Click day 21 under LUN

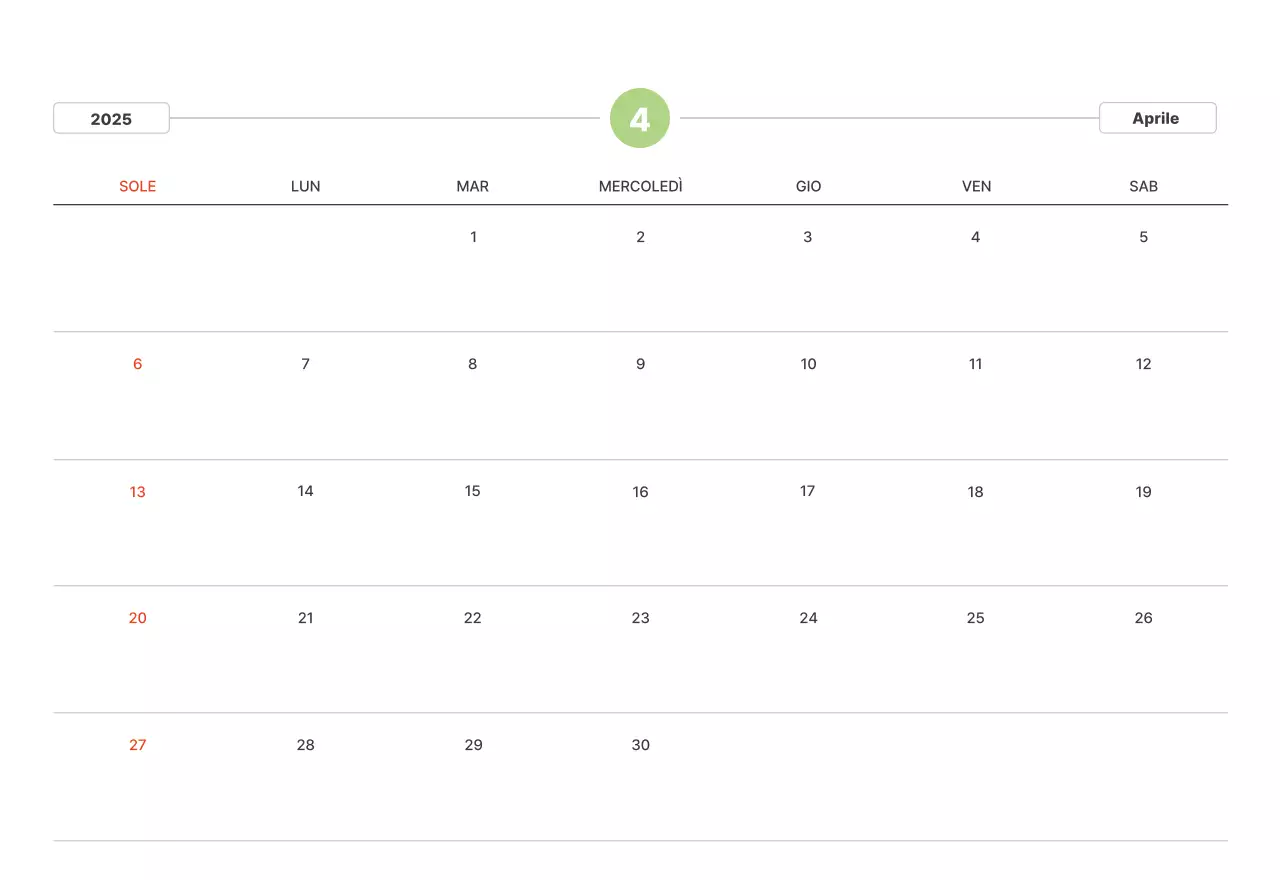[305, 618]
